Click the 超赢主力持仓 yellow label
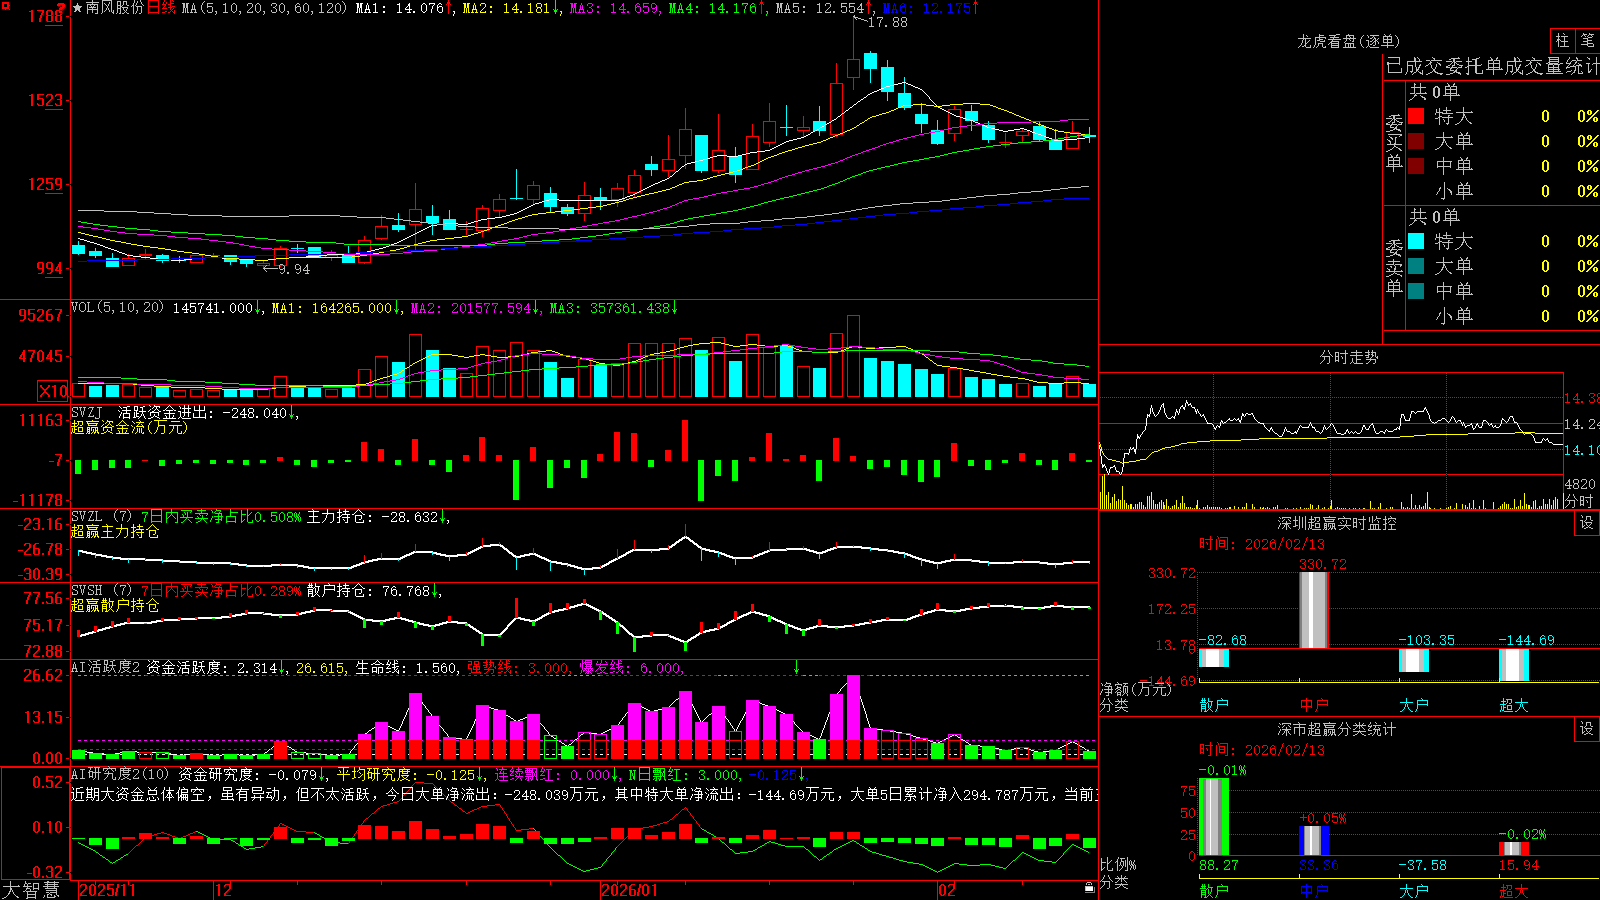1600x900 pixels. [115, 531]
